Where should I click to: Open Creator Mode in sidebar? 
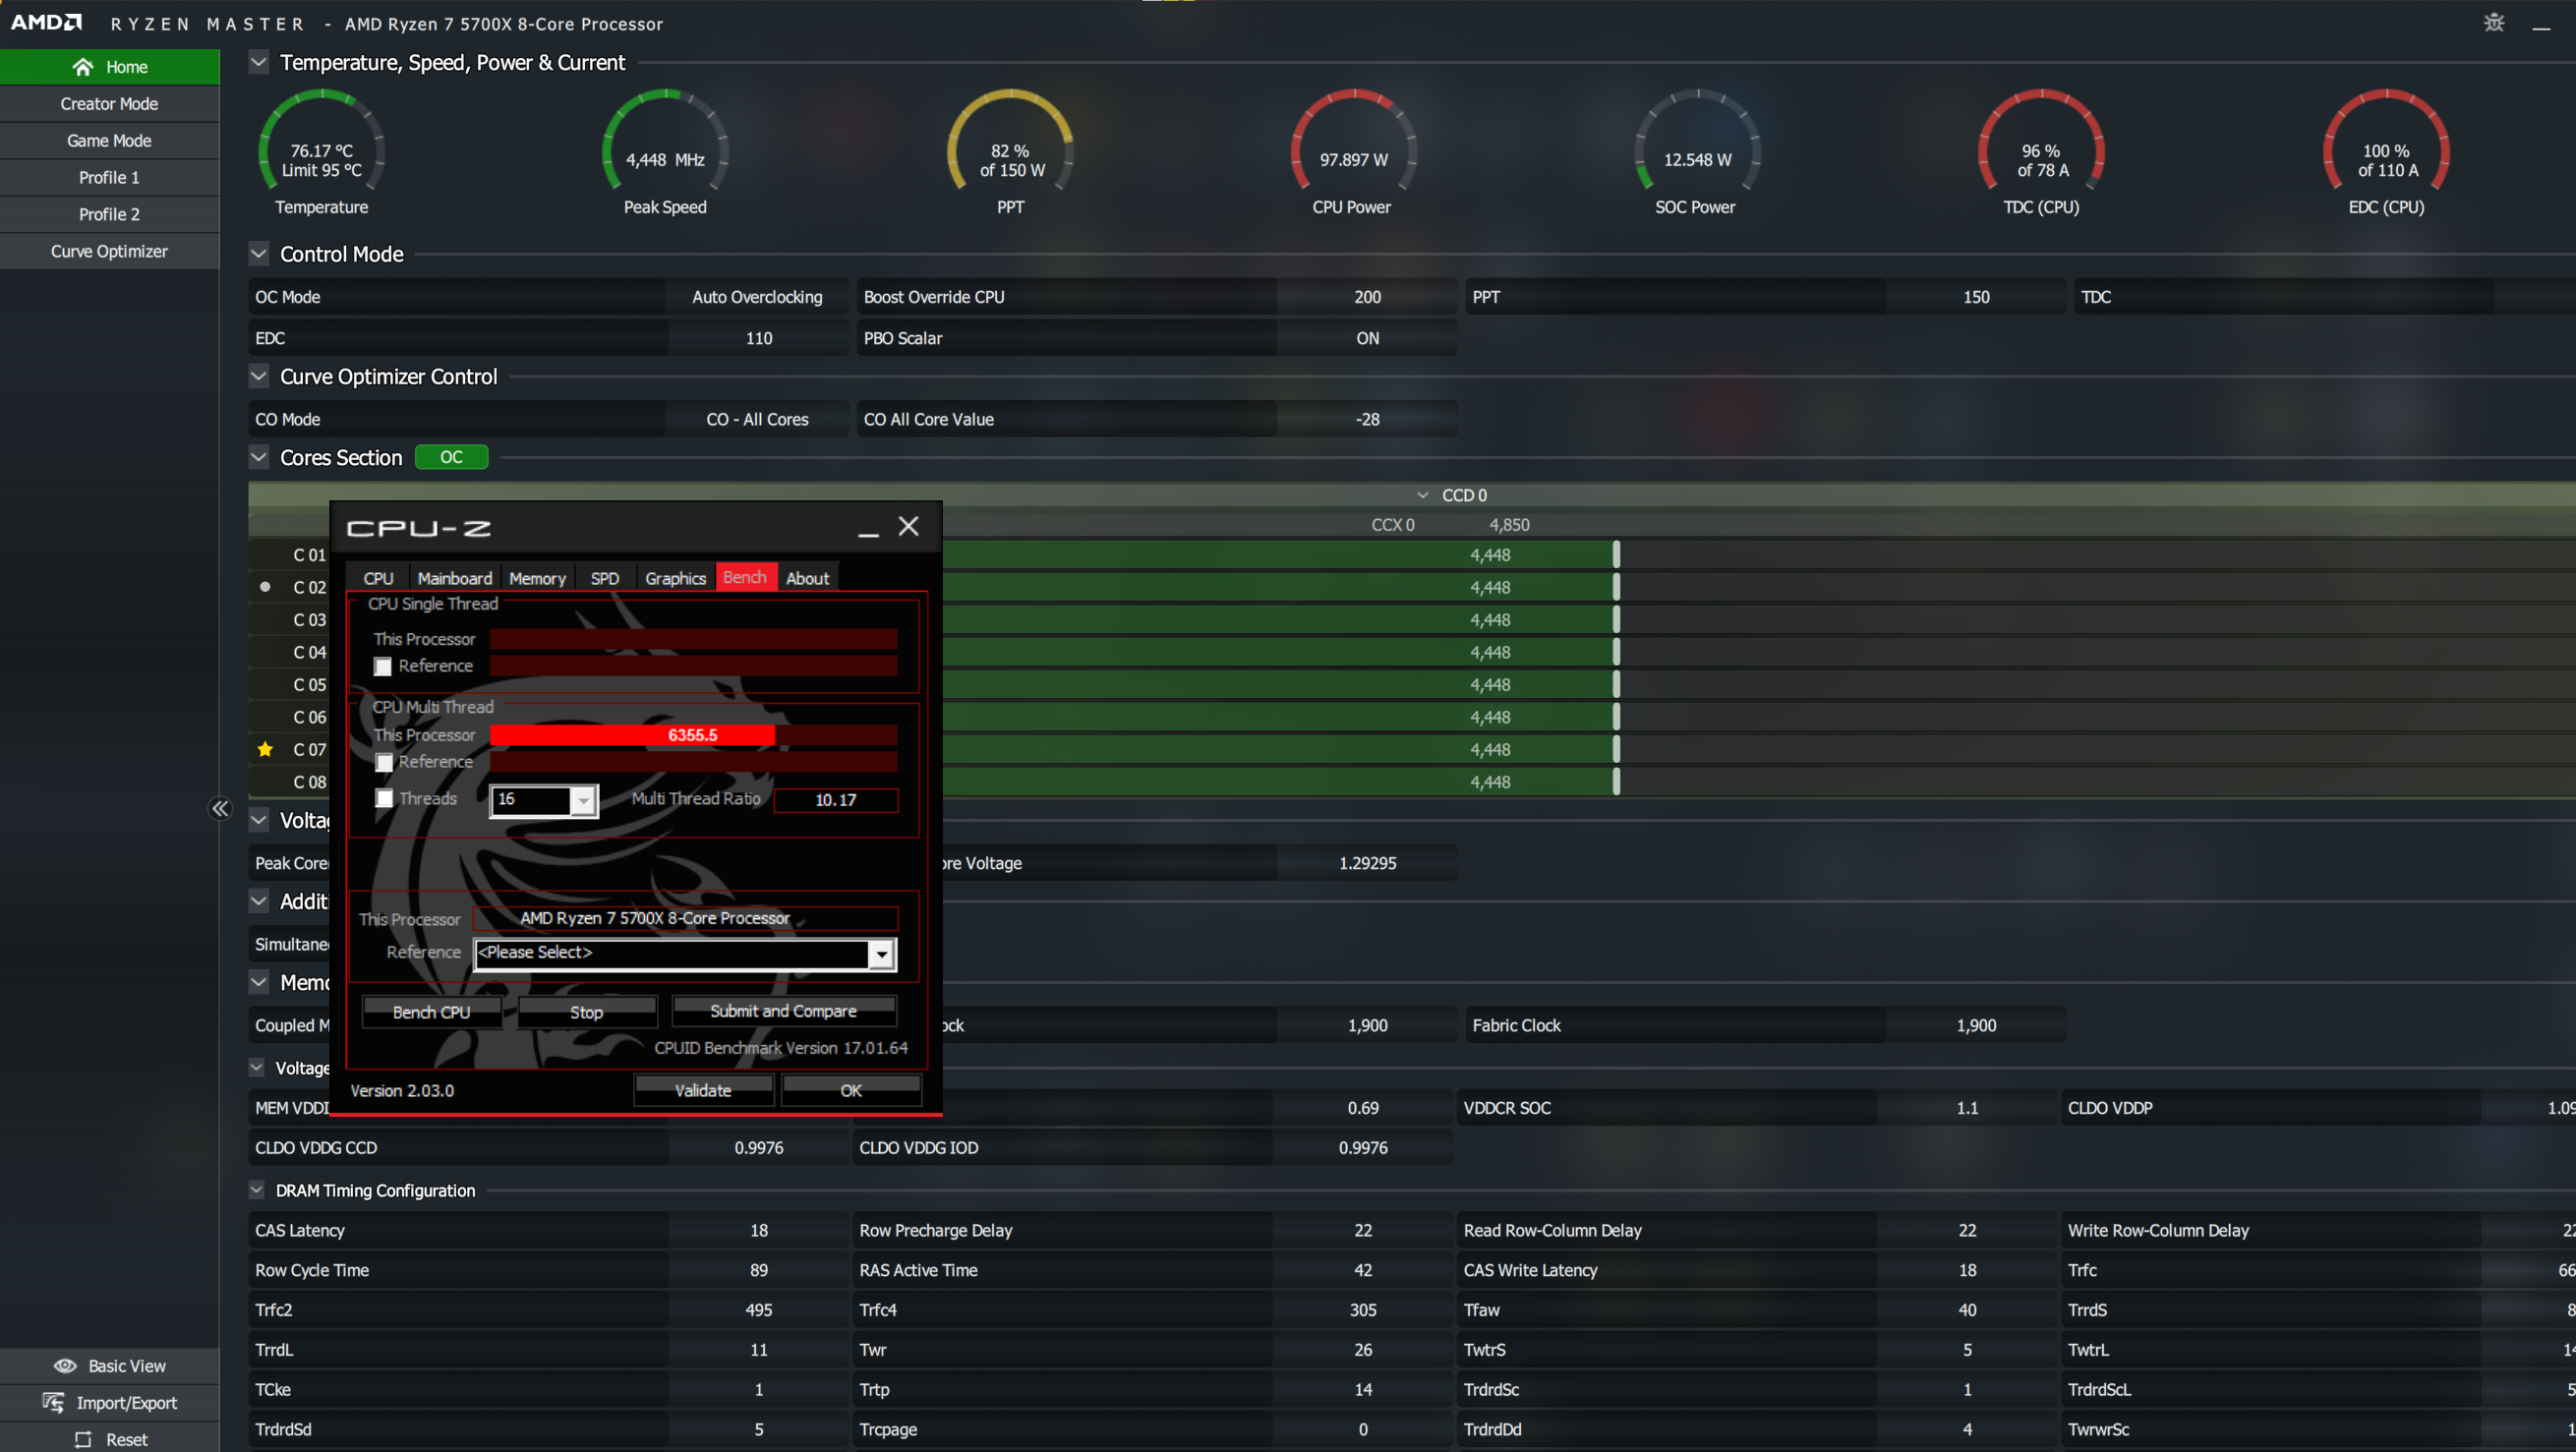point(109,104)
